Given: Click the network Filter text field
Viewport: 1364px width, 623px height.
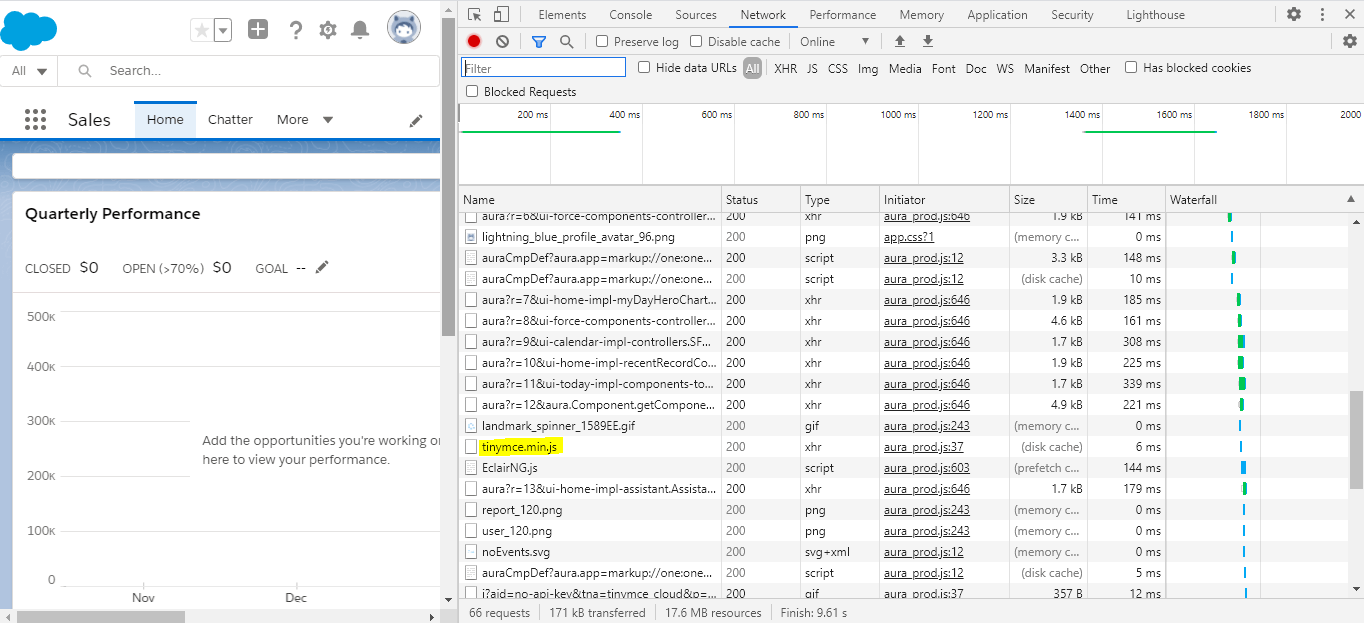Looking at the screenshot, I should coord(543,68).
